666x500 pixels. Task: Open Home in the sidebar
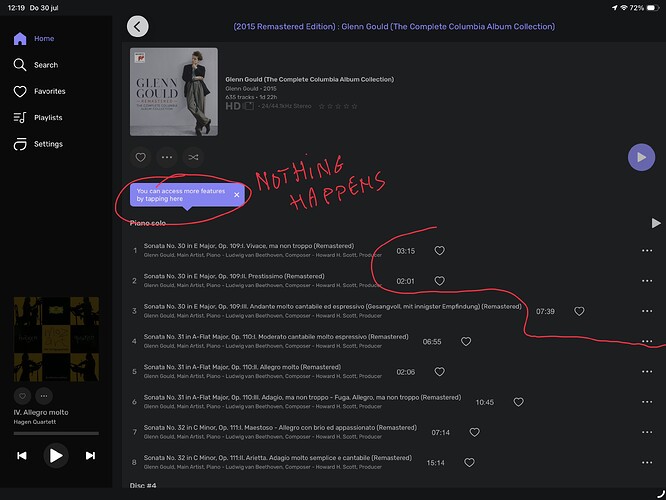34,39
